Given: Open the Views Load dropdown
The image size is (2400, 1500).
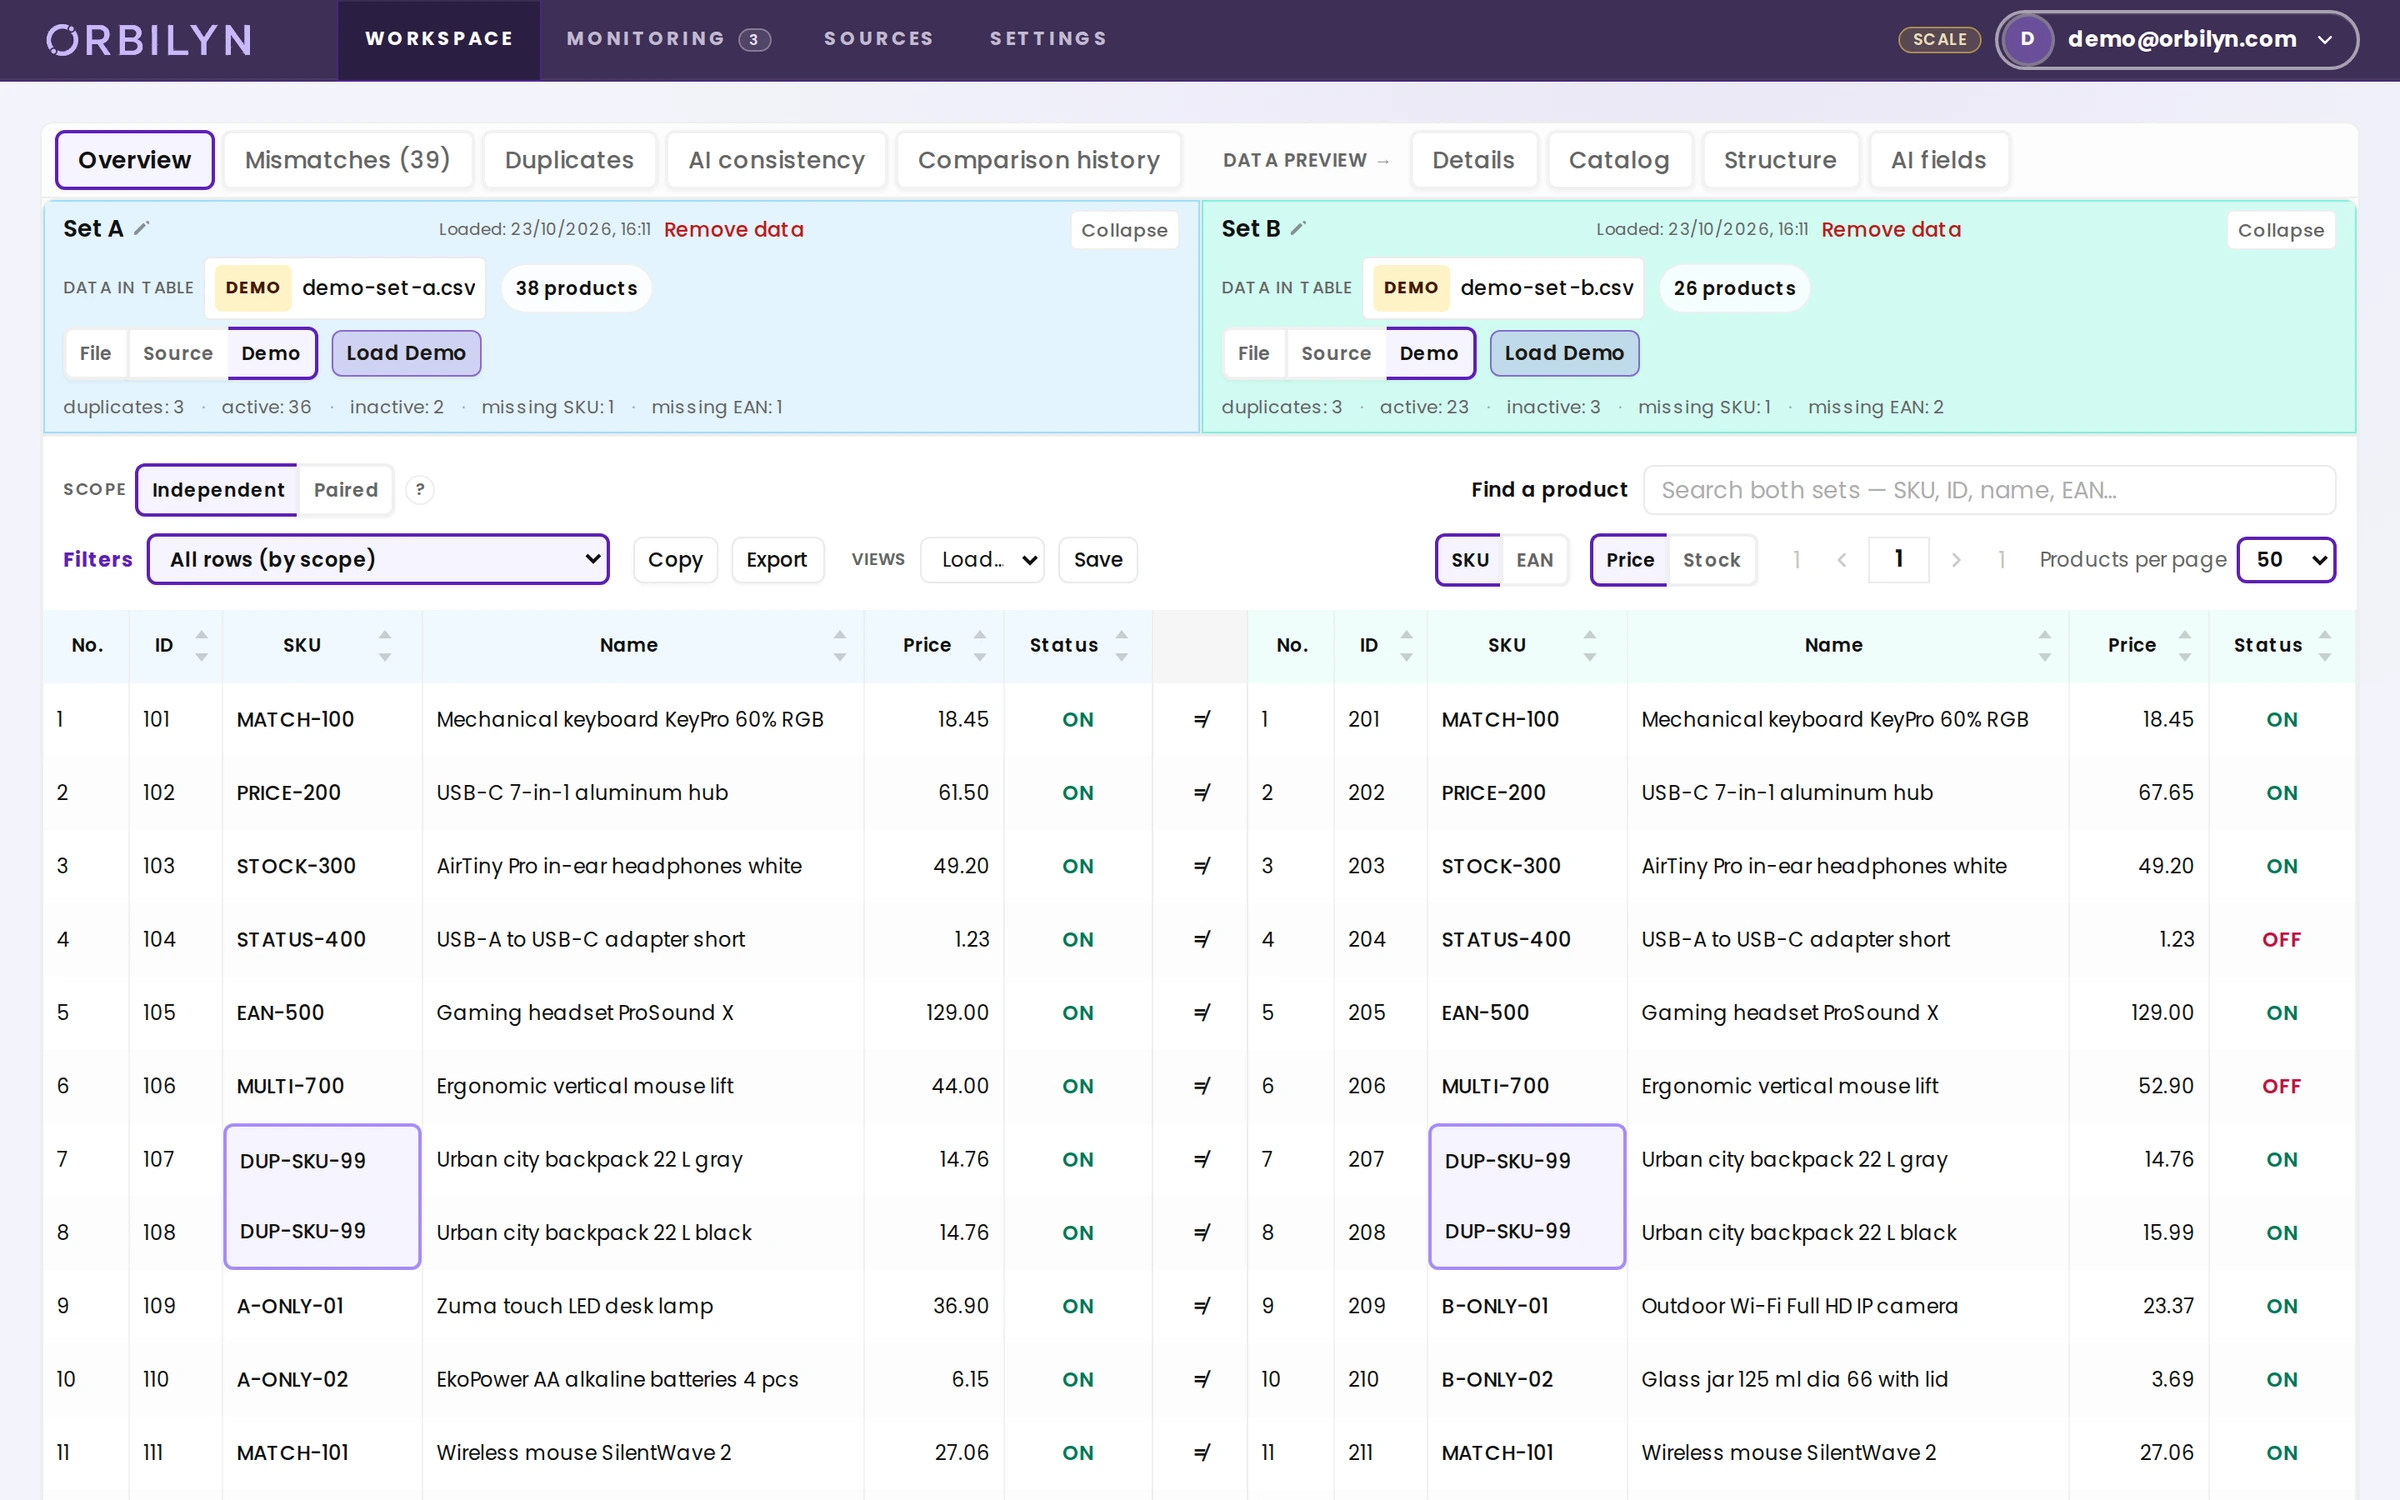Looking at the screenshot, I should [983, 560].
